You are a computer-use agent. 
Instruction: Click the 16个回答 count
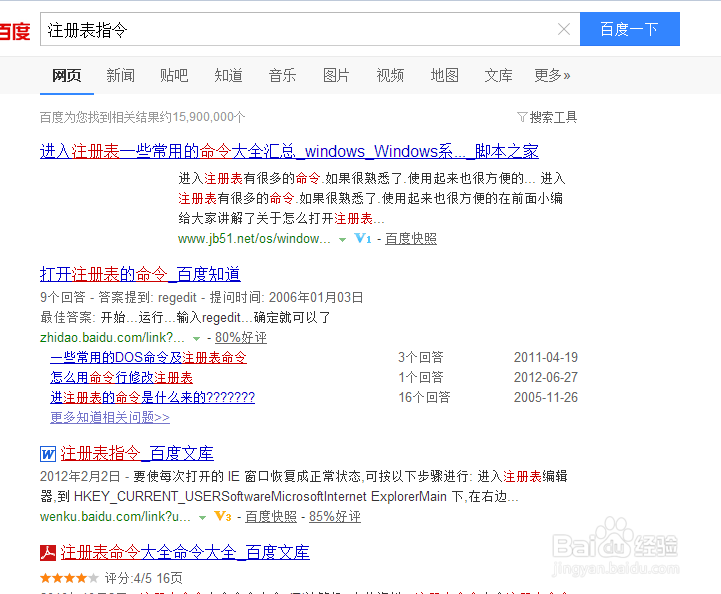click(x=424, y=397)
